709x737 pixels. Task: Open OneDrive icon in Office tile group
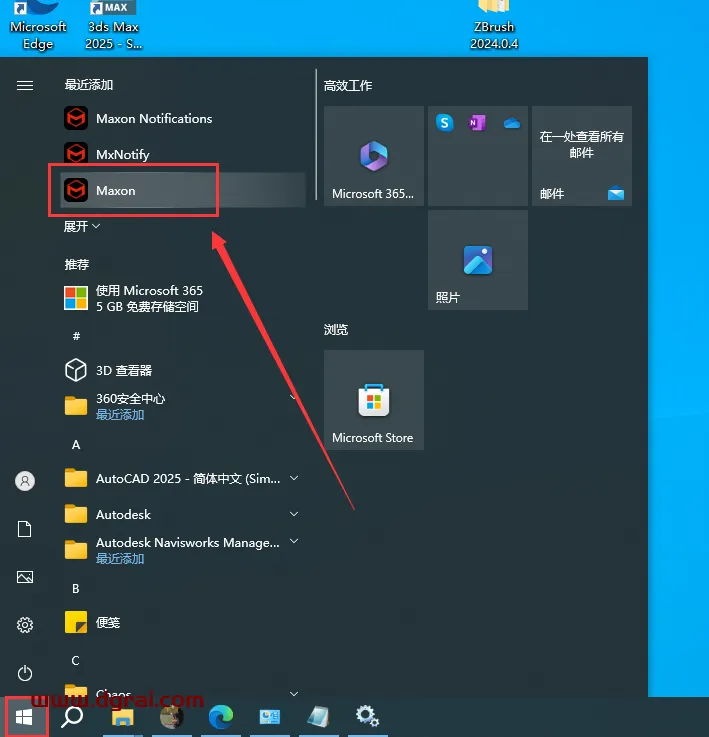(x=512, y=123)
